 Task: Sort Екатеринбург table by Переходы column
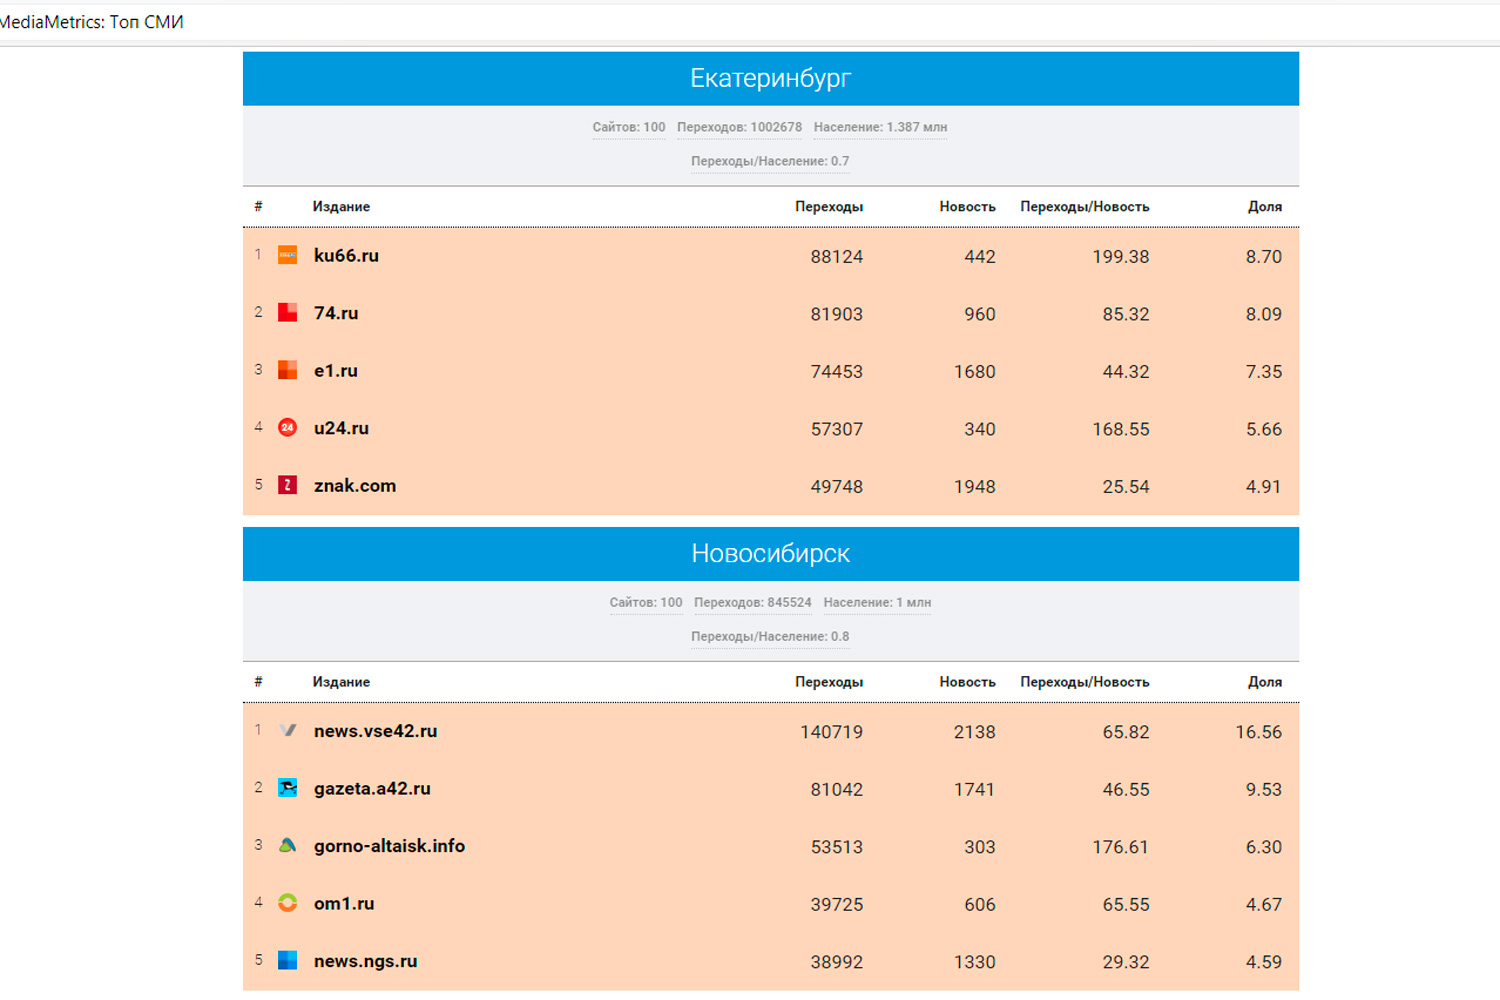(x=828, y=207)
